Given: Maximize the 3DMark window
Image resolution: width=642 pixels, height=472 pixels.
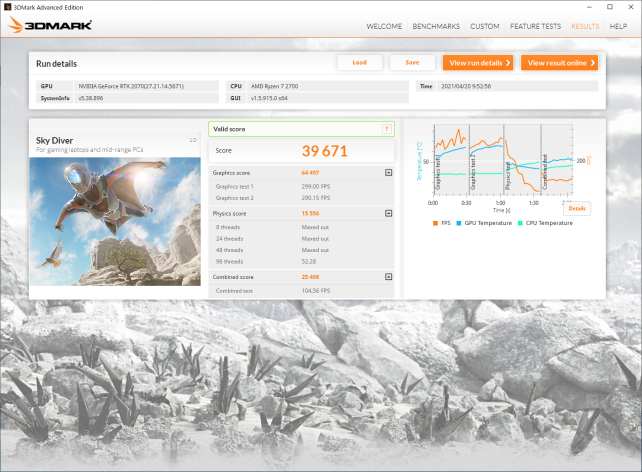Looking at the screenshot, I should click(610, 7).
